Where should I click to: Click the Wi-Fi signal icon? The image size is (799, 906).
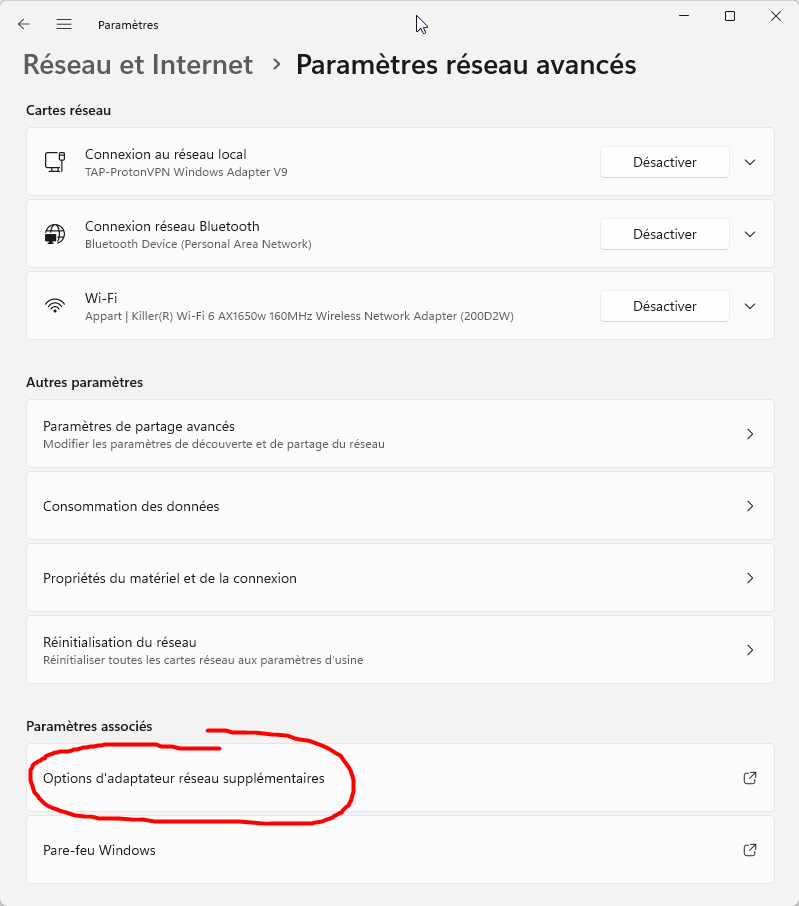point(55,306)
